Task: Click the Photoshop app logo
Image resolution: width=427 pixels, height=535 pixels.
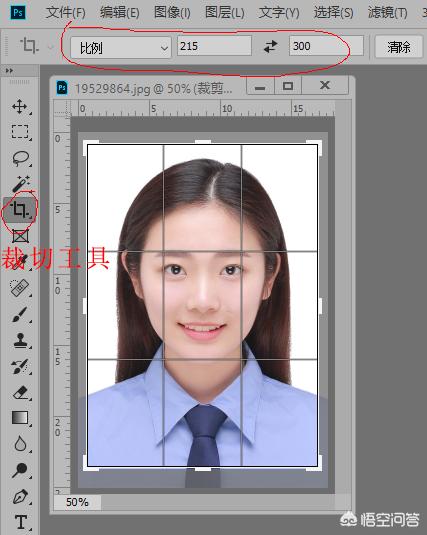Action: 18,13
